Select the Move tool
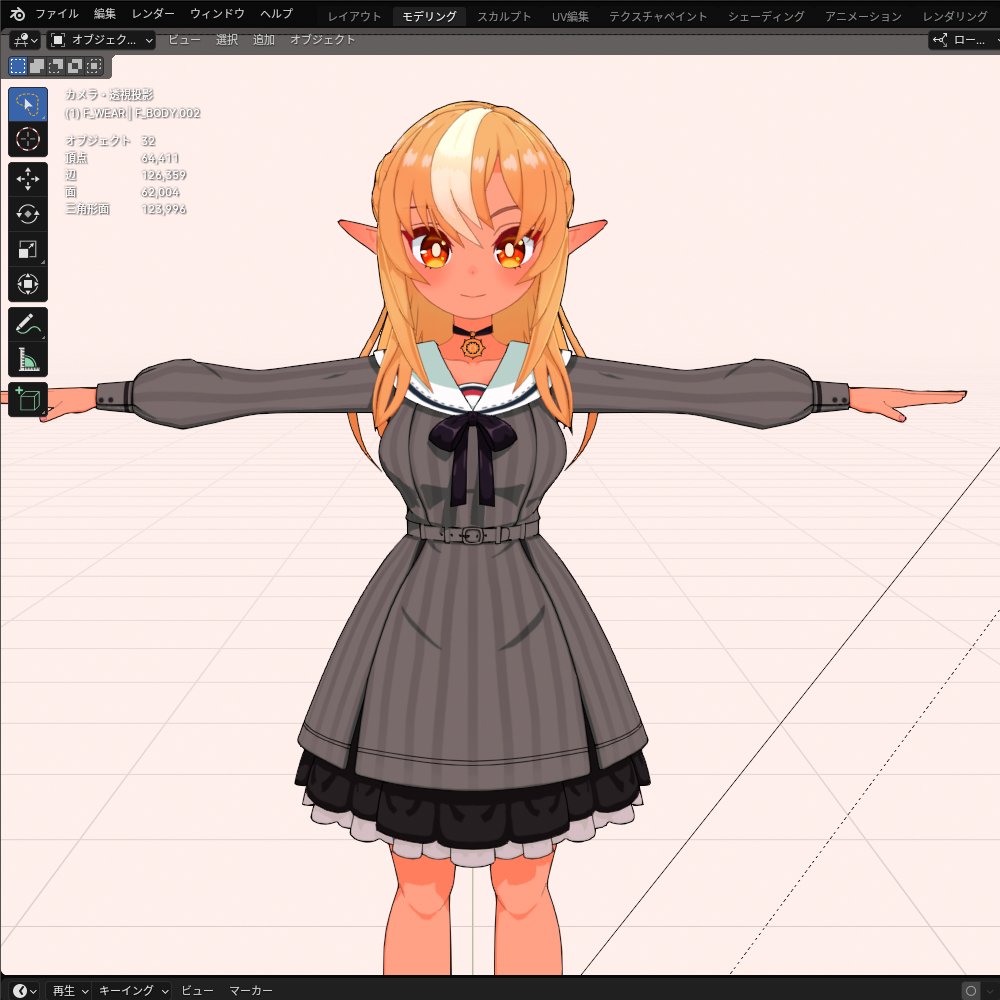 [x=27, y=179]
